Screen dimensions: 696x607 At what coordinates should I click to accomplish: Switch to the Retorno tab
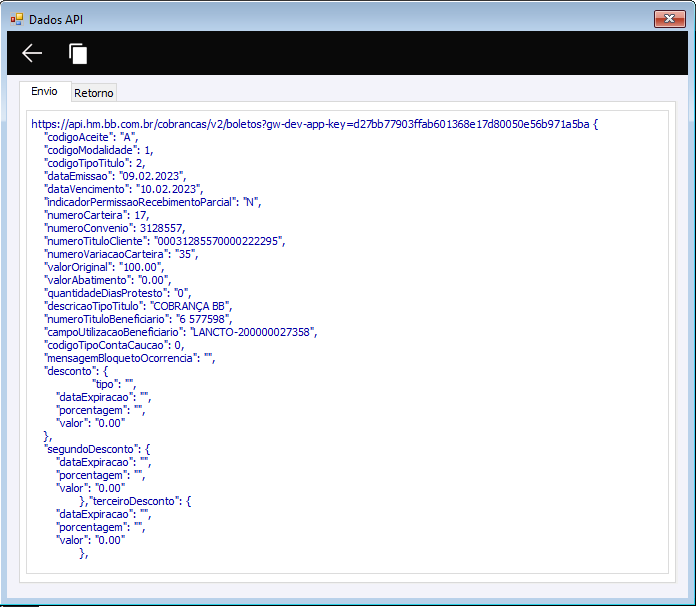(94, 93)
